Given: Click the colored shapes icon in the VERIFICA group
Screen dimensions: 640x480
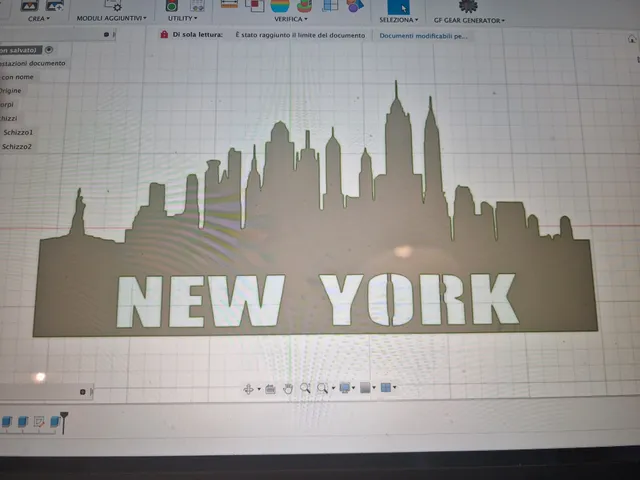Looking at the screenshot, I should (x=355, y=5).
